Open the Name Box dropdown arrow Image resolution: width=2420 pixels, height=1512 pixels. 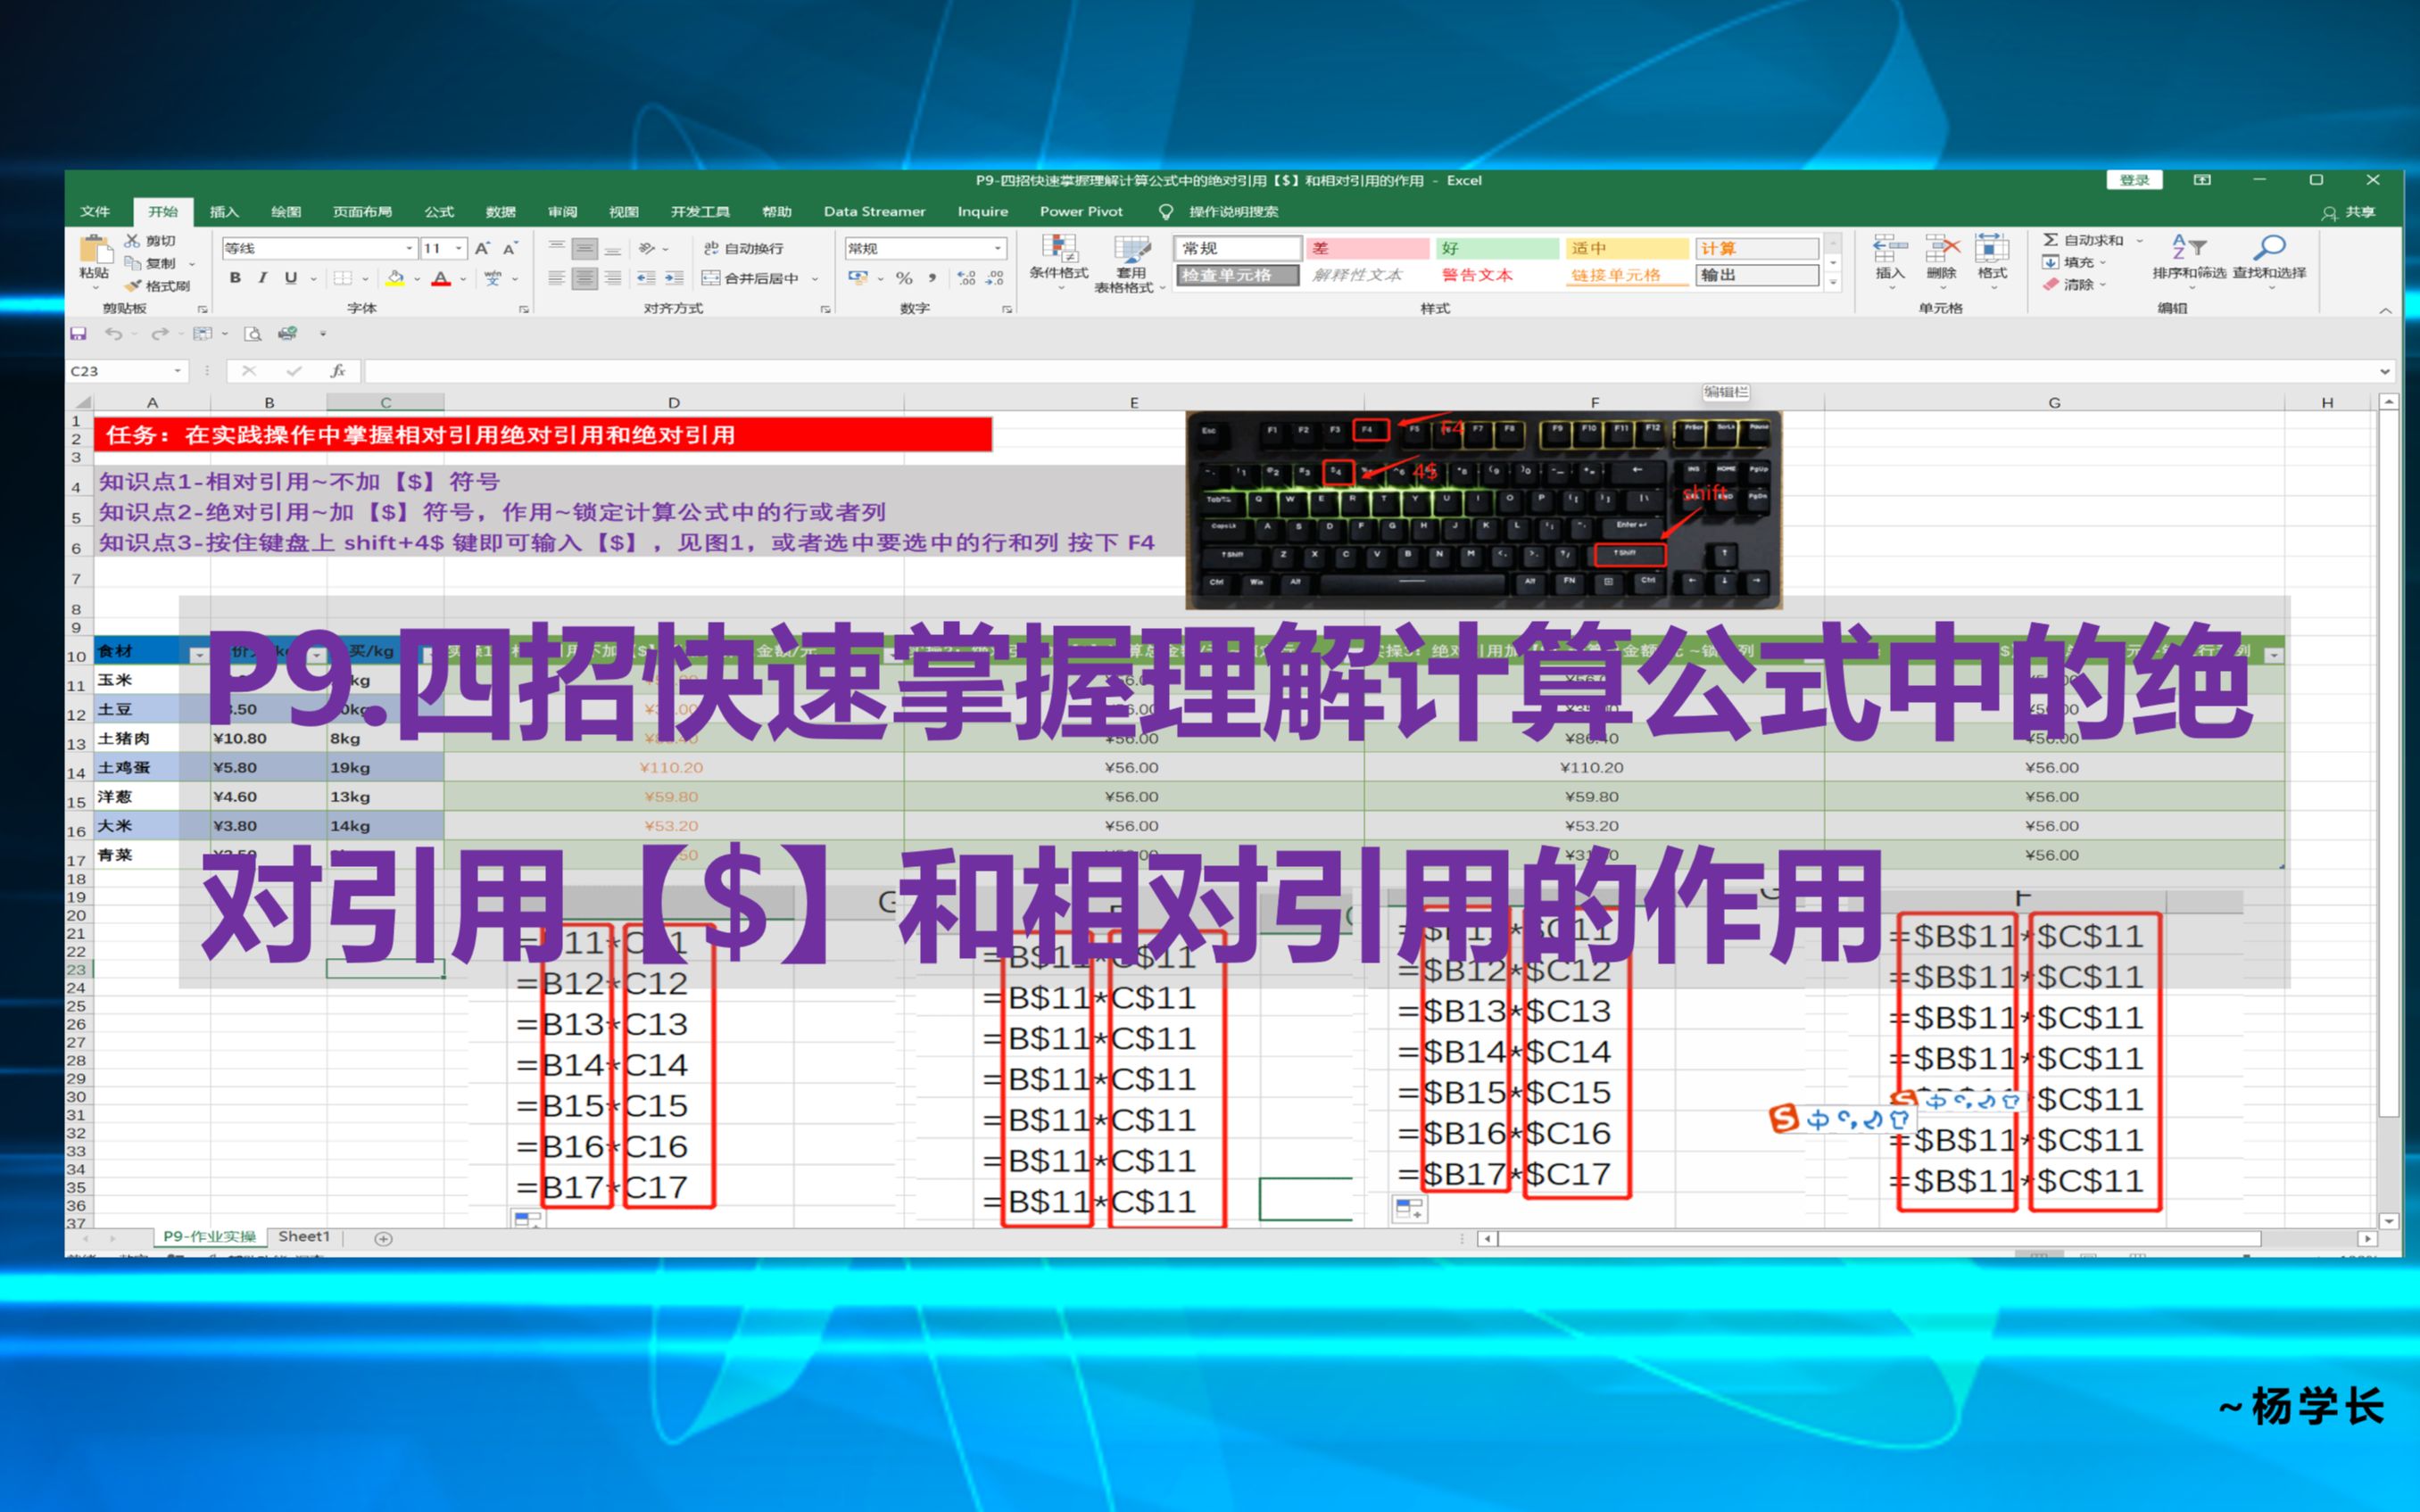click(178, 371)
